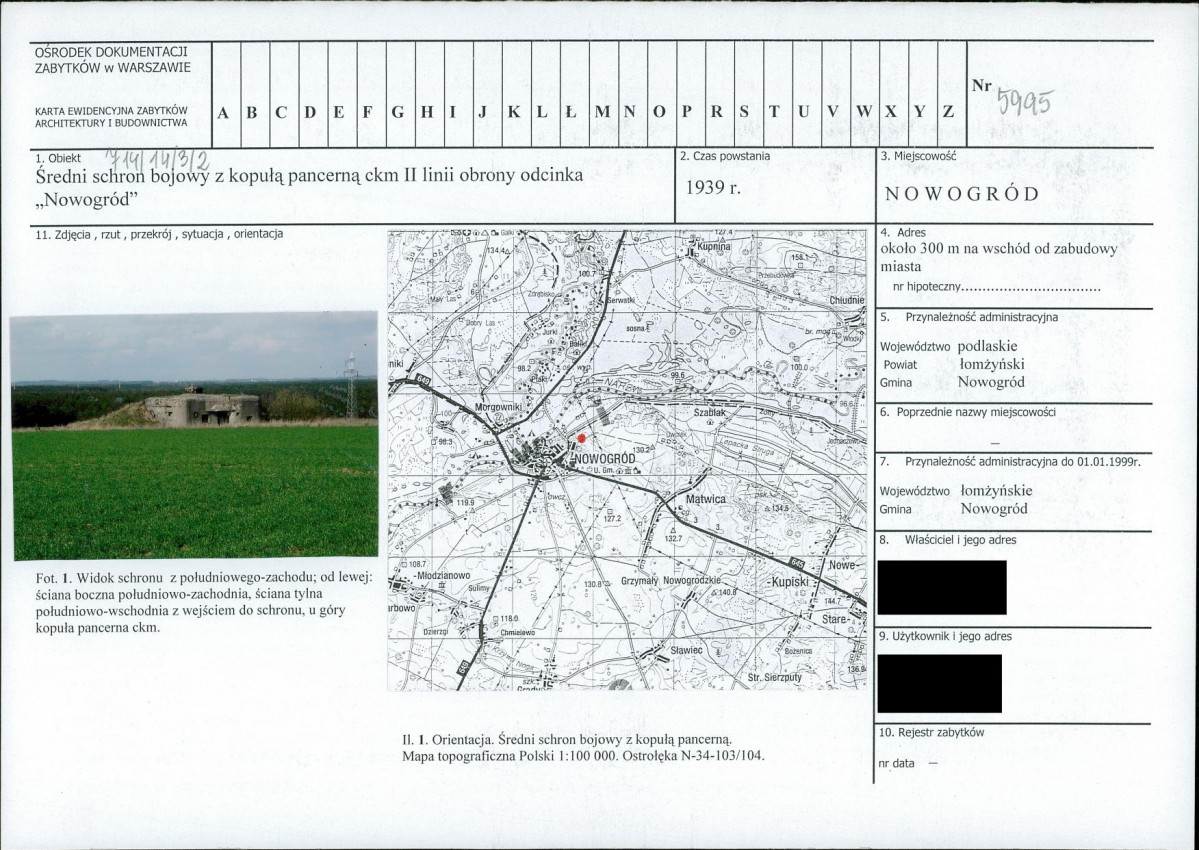Click the letter A index cell
The width and height of the screenshot is (1199, 850).
(x=226, y=94)
